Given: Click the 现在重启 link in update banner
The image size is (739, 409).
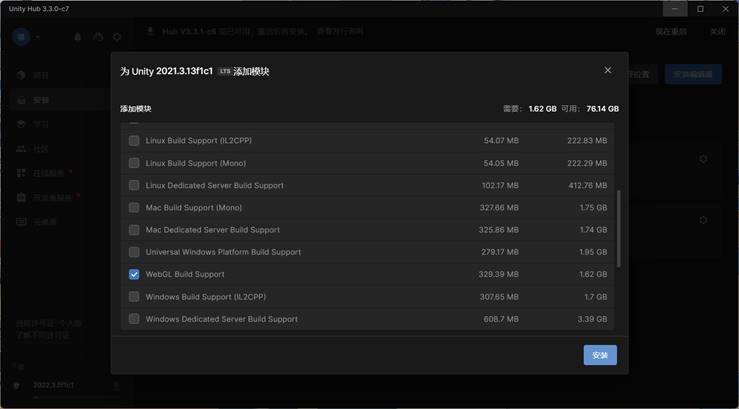Looking at the screenshot, I should [x=670, y=32].
